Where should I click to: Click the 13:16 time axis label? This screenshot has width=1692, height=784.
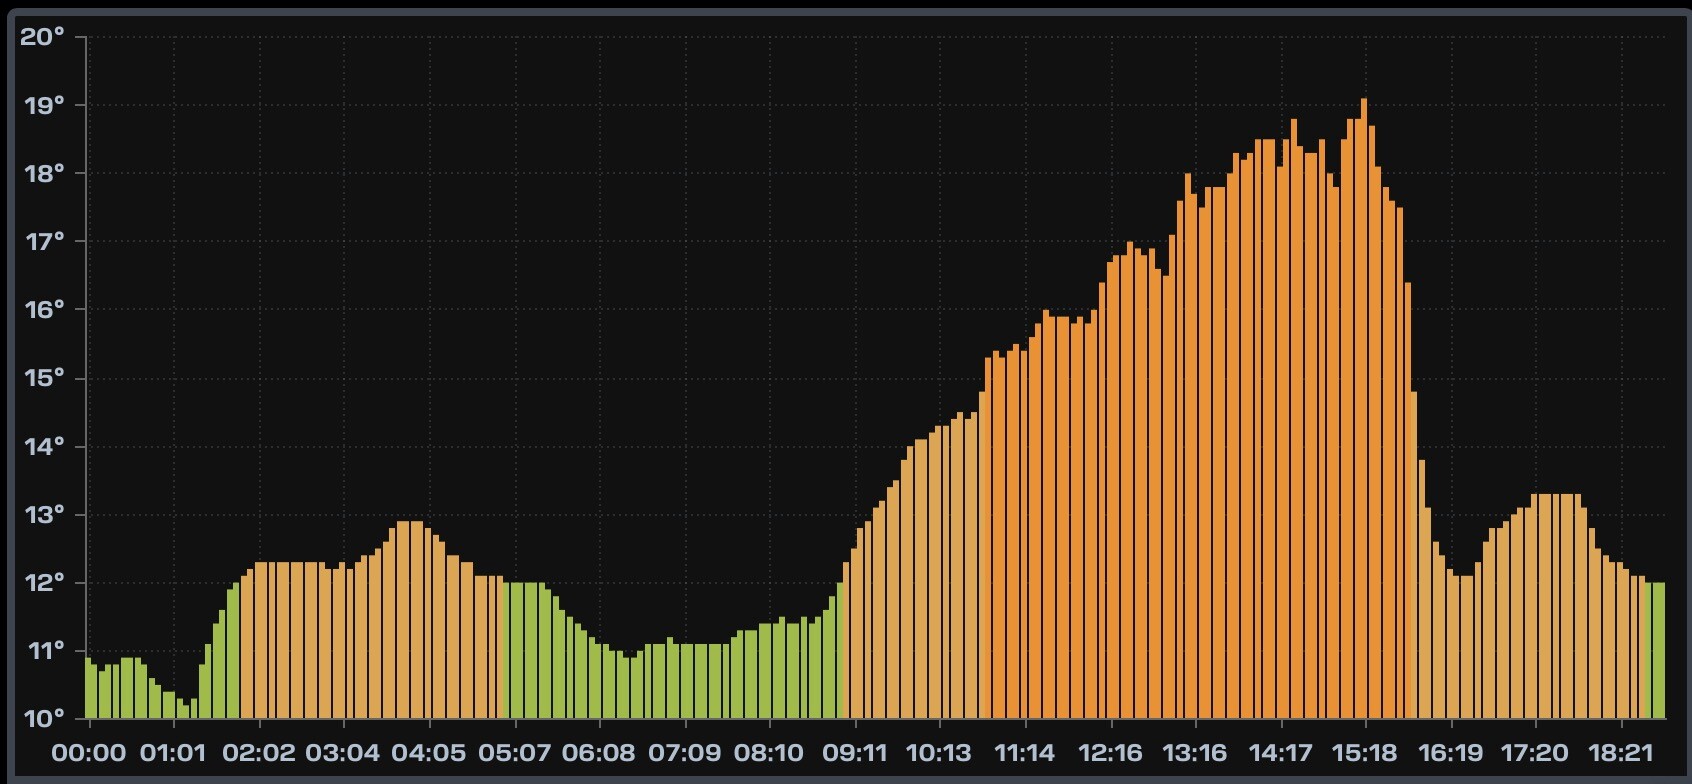1195,752
